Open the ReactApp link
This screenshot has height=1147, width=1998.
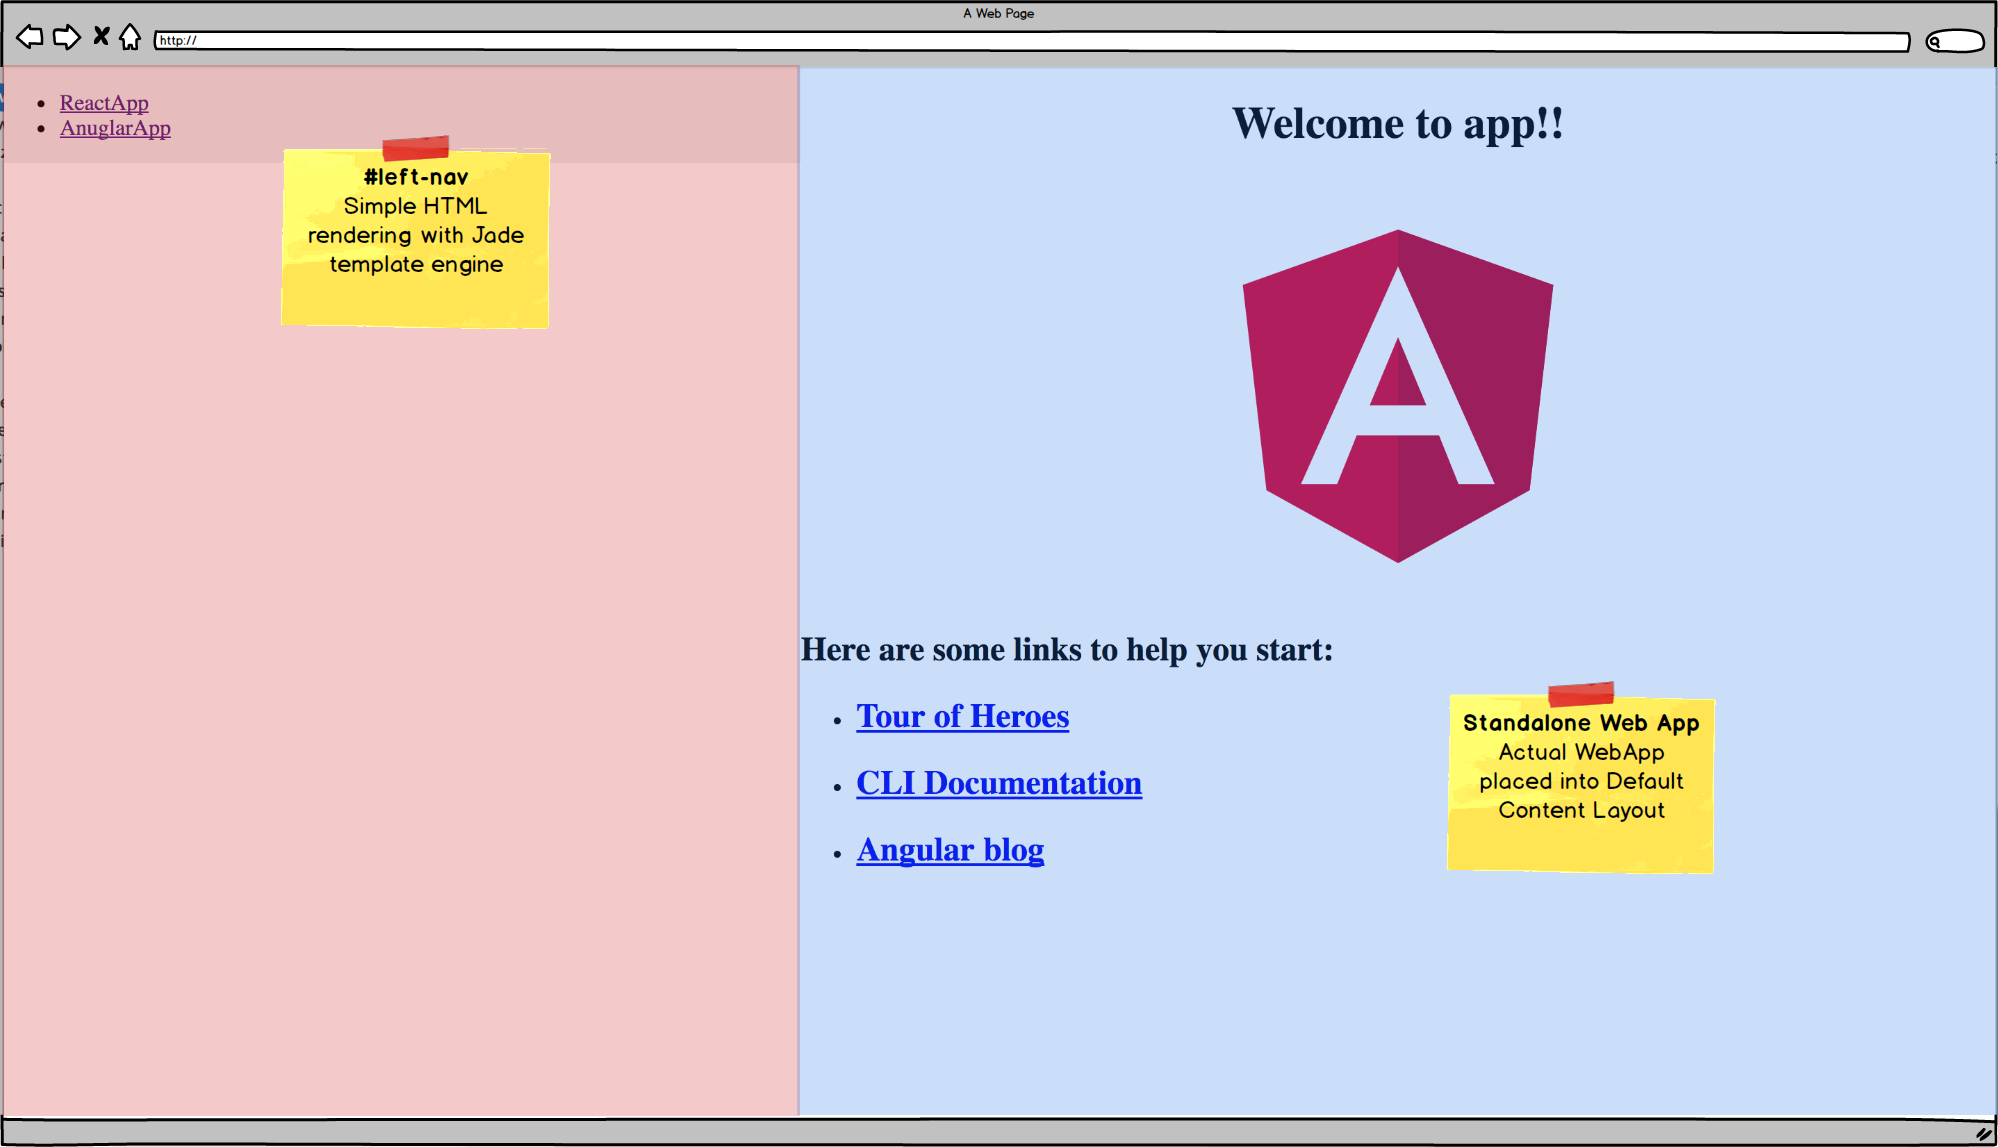coord(104,103)
